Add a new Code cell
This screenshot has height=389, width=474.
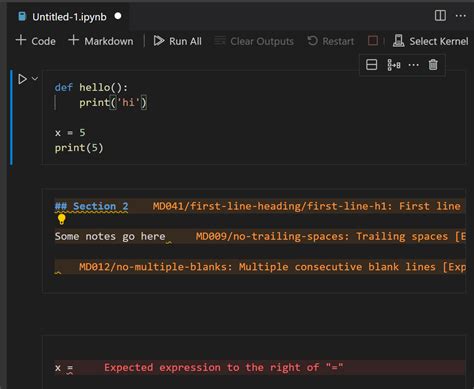pos(36,41)
